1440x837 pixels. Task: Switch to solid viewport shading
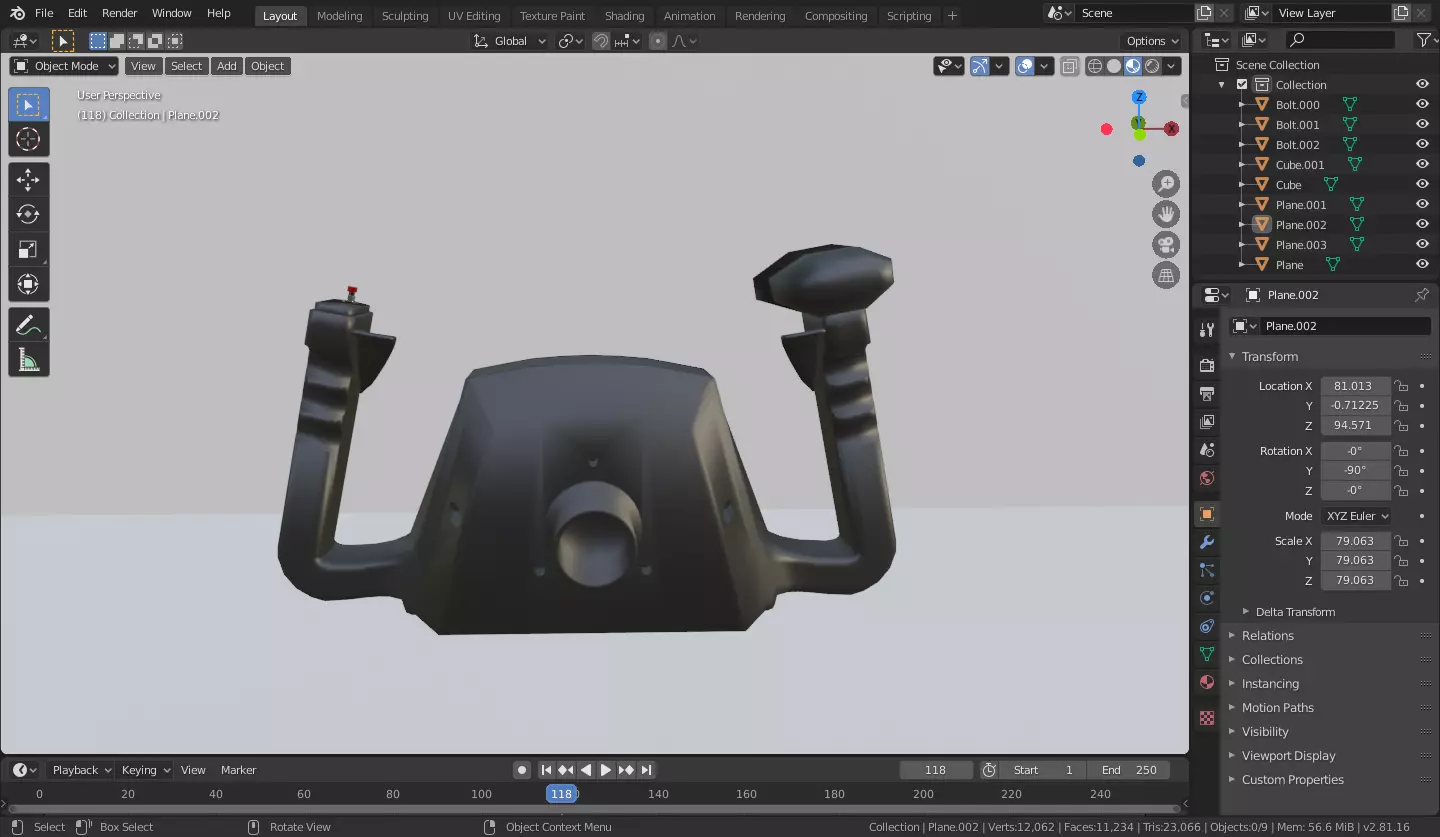click(1114, 66)
